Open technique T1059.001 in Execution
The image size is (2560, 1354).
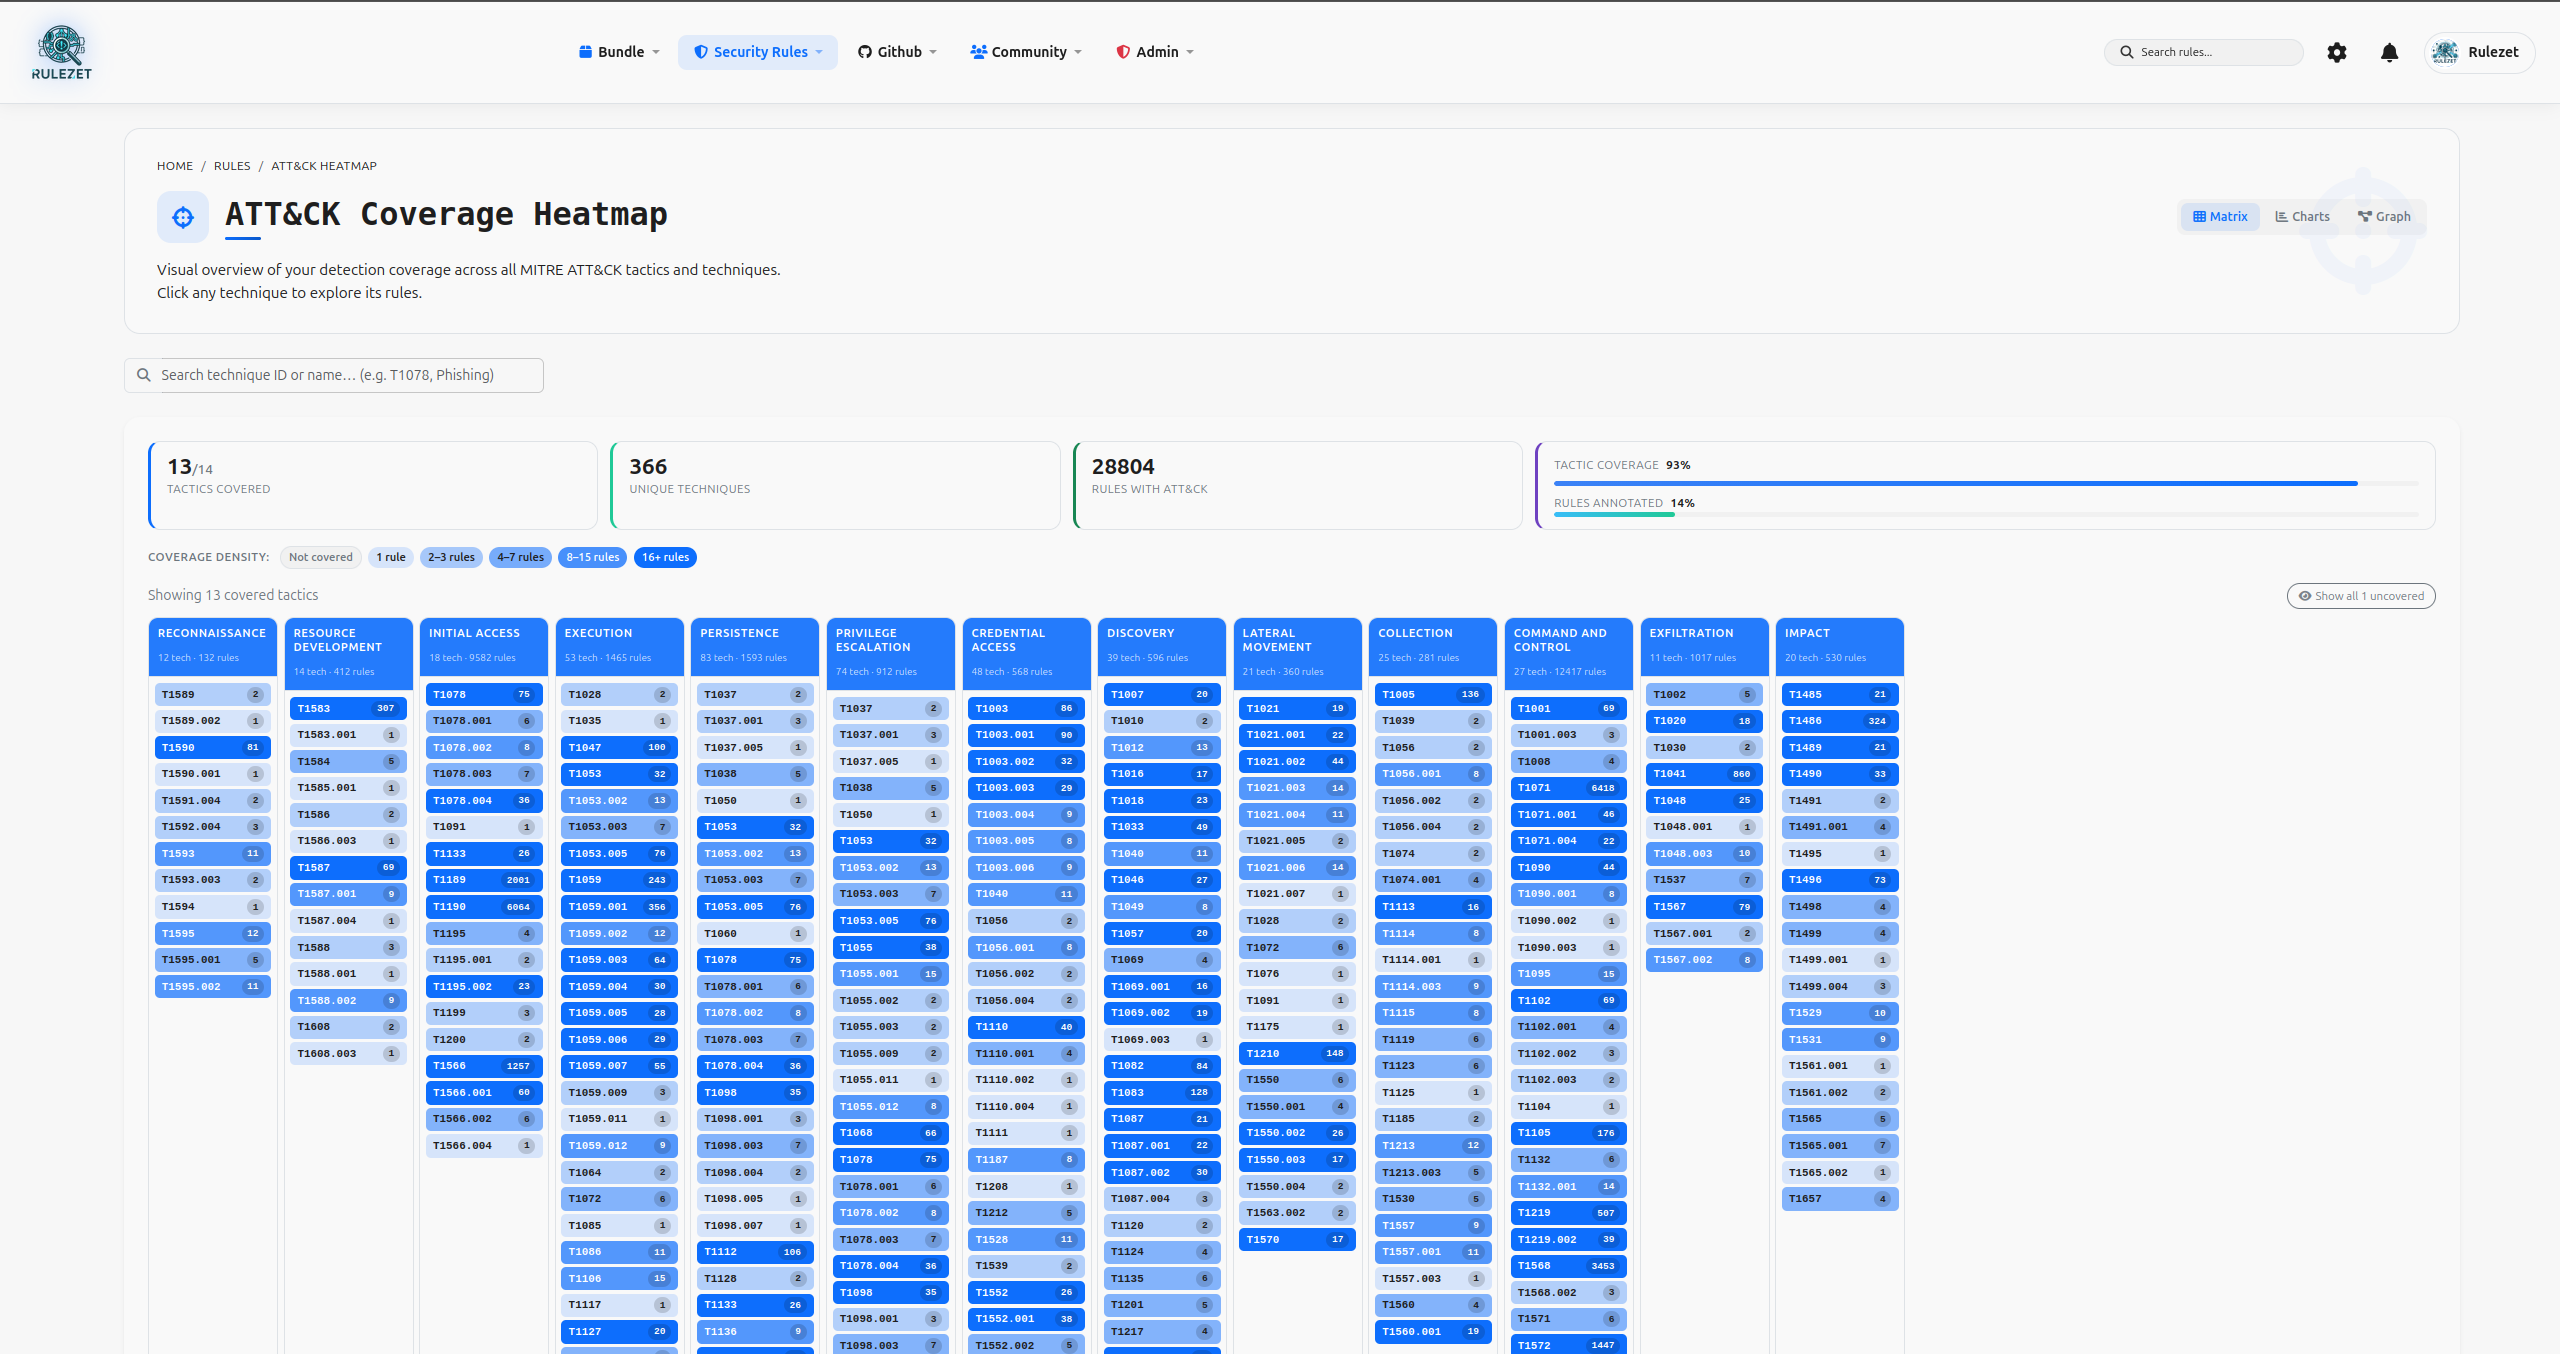[619, 907]
